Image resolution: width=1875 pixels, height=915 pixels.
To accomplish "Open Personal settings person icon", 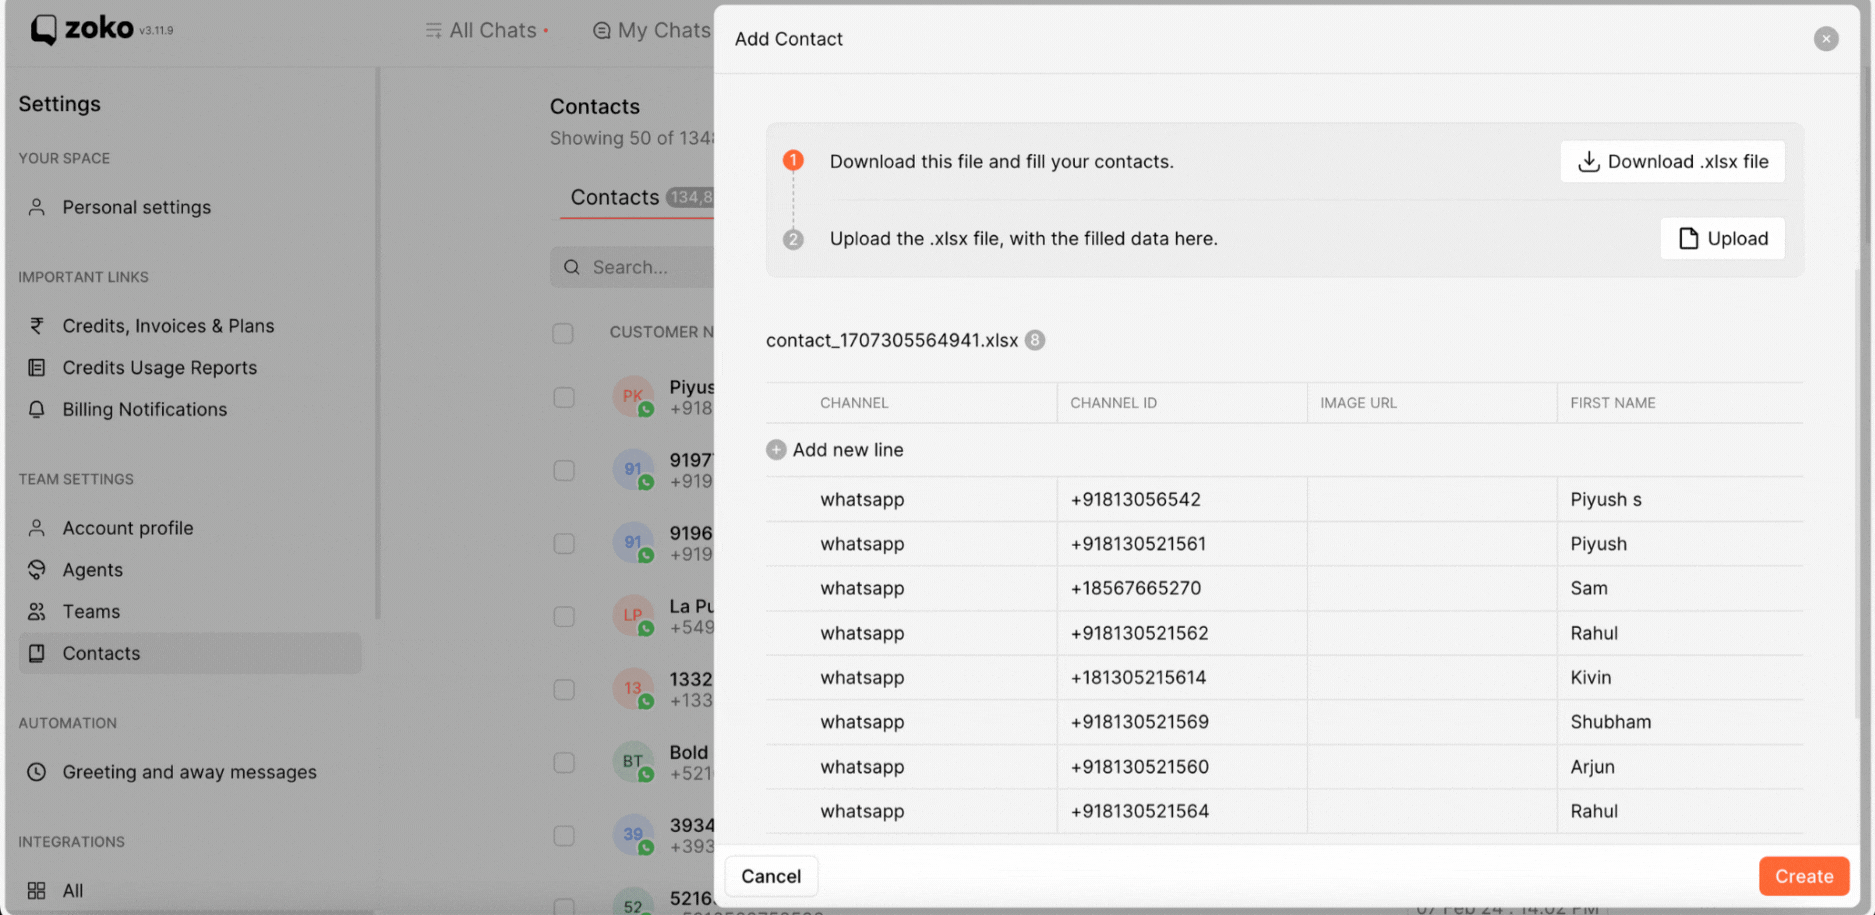I will pos(37,207).
